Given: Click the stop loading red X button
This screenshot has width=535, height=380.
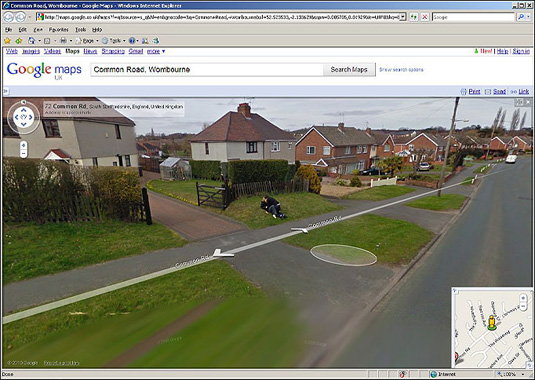Looking at the screenshot, I should tap(425, 17).
